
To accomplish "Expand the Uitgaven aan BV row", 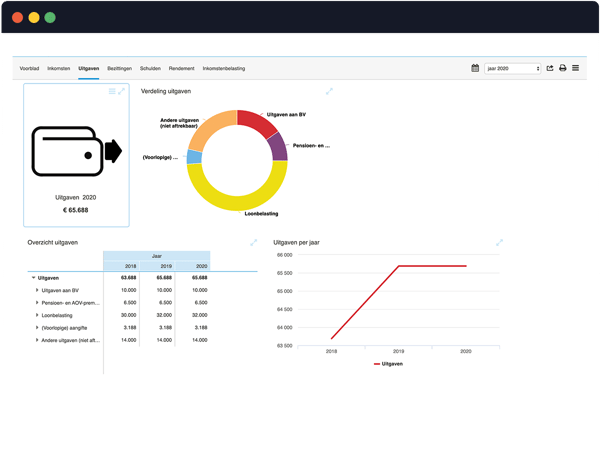I will [x=37, y=290].
